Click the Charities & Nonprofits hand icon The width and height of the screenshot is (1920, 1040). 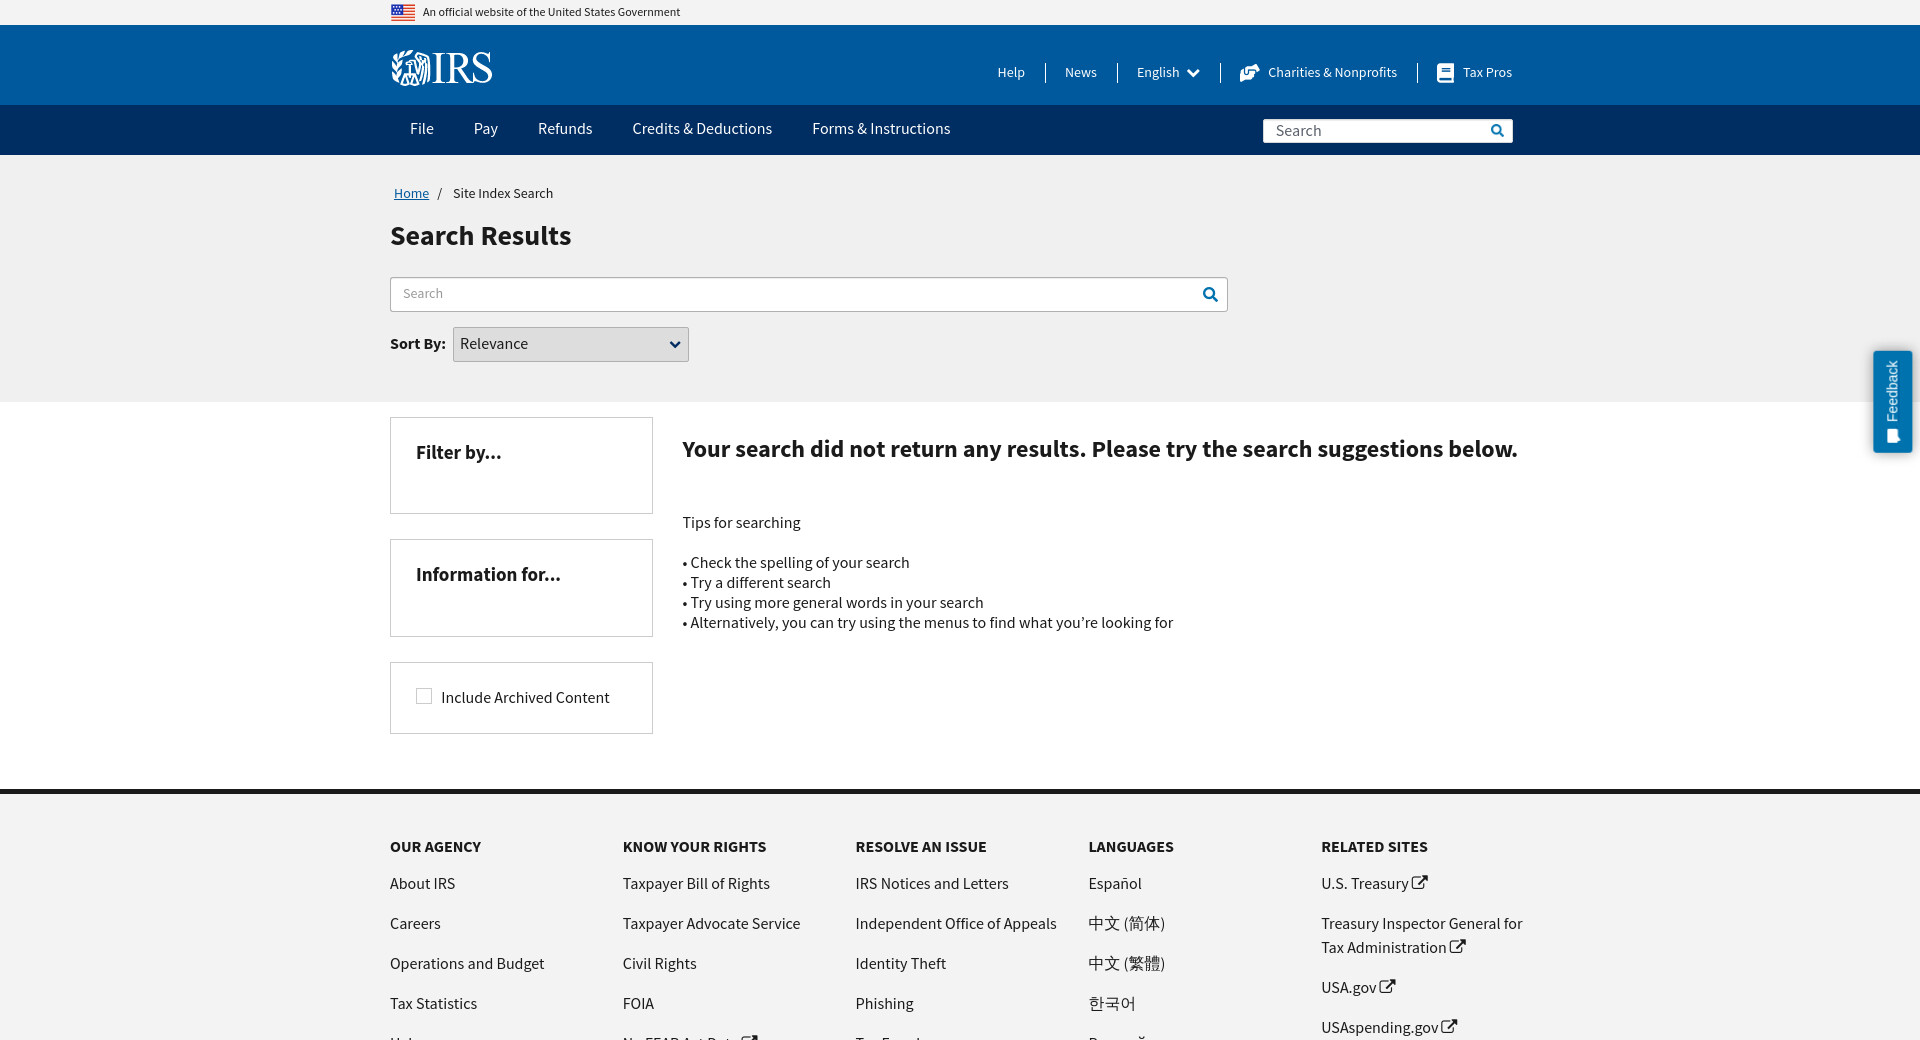[x=1249, y=73]
